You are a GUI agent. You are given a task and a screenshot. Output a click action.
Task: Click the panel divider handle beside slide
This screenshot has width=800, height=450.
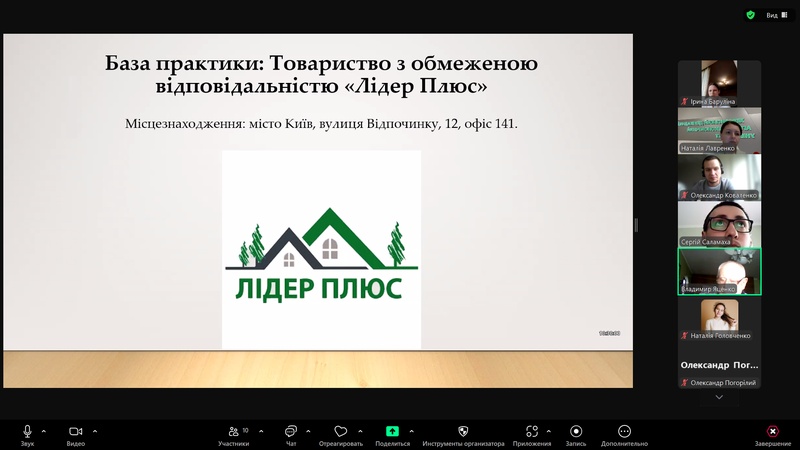(x=636, y=225)
